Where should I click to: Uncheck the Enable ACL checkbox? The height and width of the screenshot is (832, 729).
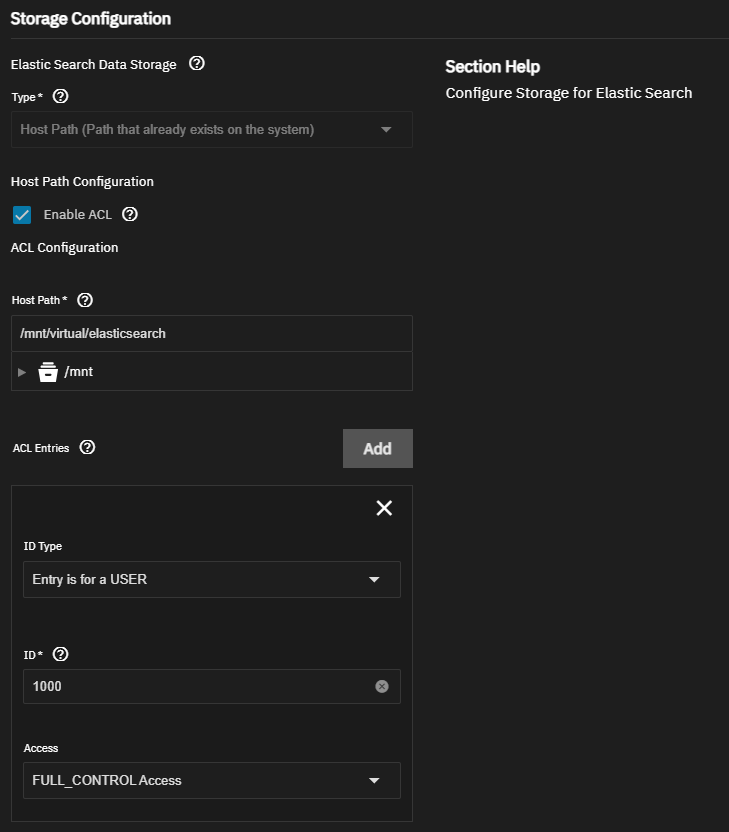point(22,215)
